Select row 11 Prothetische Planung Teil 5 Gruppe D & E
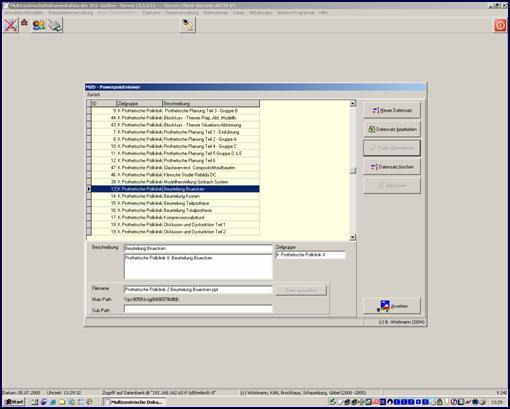Screen dimensions: 510x409 pyautogui.click(x=175, y=153)
